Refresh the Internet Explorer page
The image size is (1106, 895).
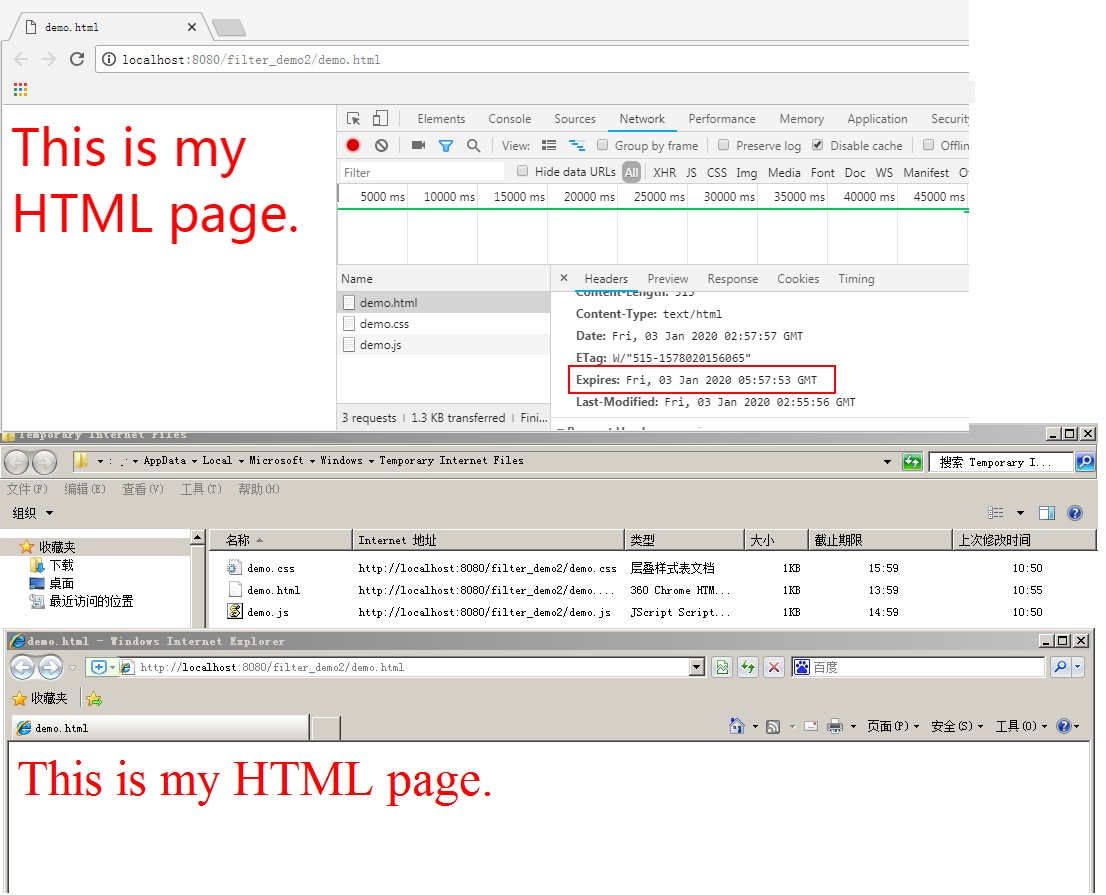pyautogui.click(x=748, y=666)
